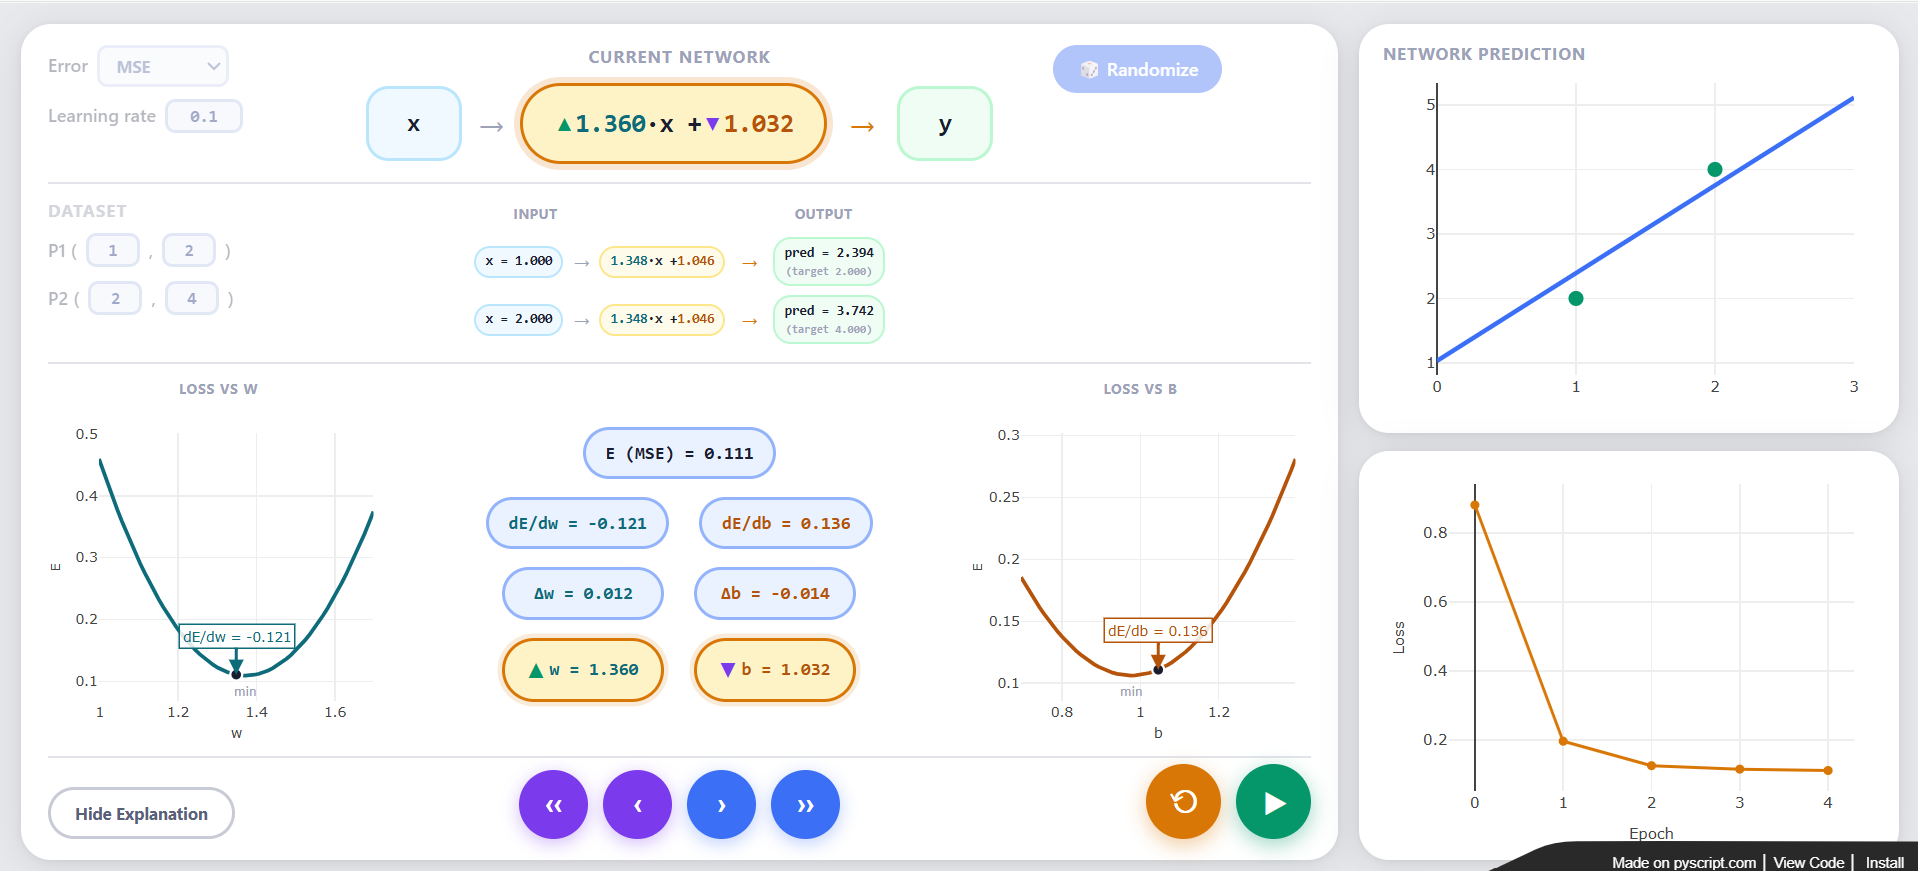
Task: Step back one epoch with left arrow
Action: [637, 804]
